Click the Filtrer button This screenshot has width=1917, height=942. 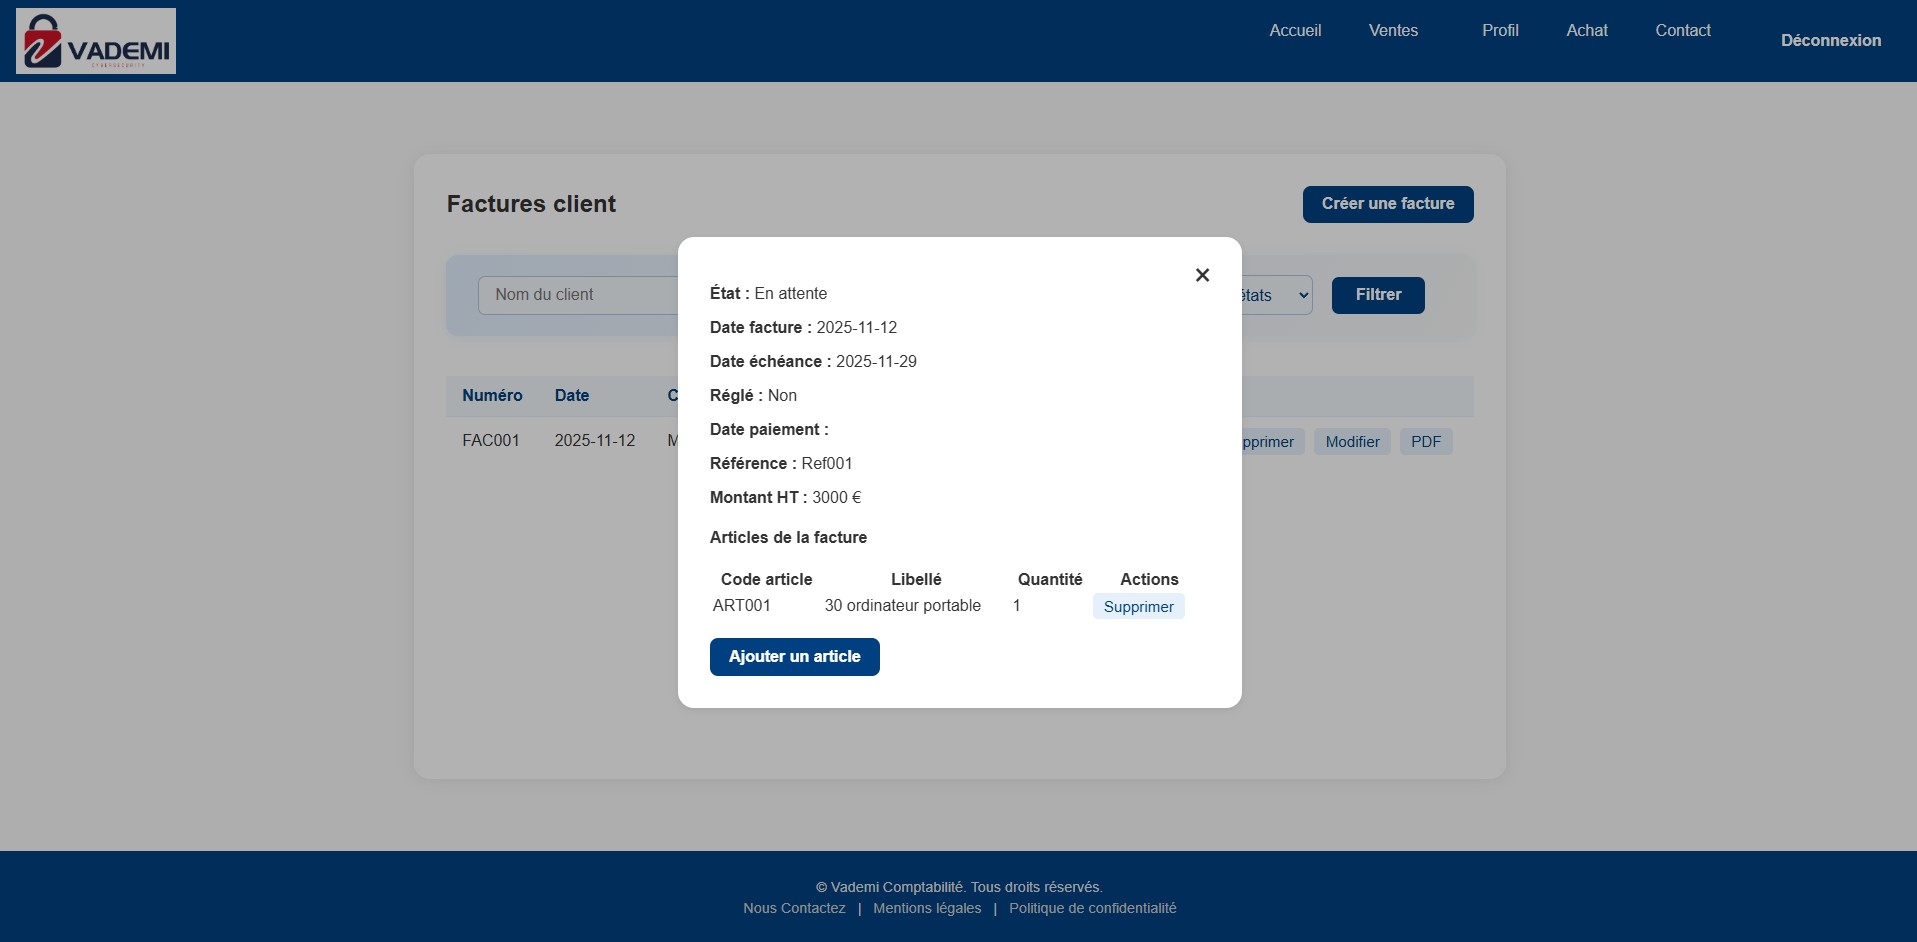coord(1378,295)
